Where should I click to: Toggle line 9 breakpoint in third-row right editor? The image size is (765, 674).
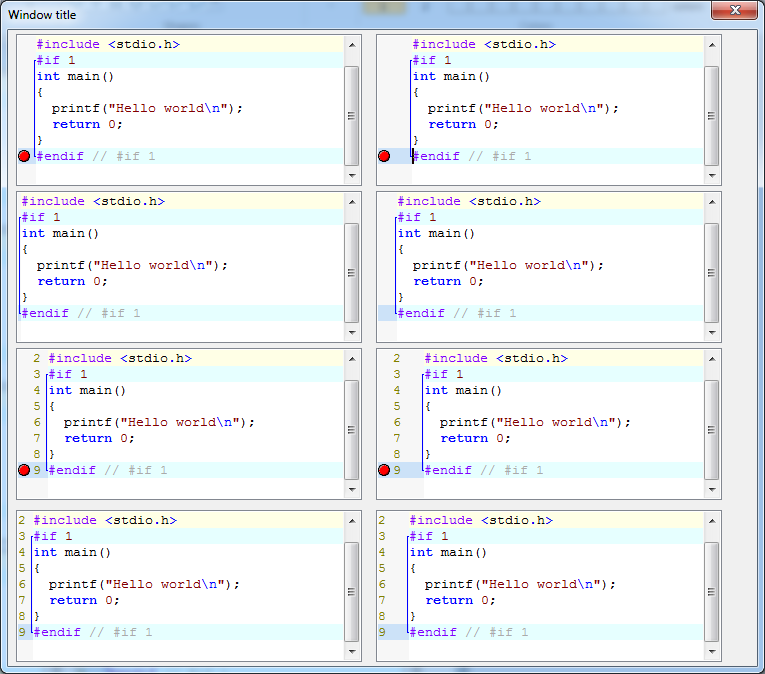384,470
